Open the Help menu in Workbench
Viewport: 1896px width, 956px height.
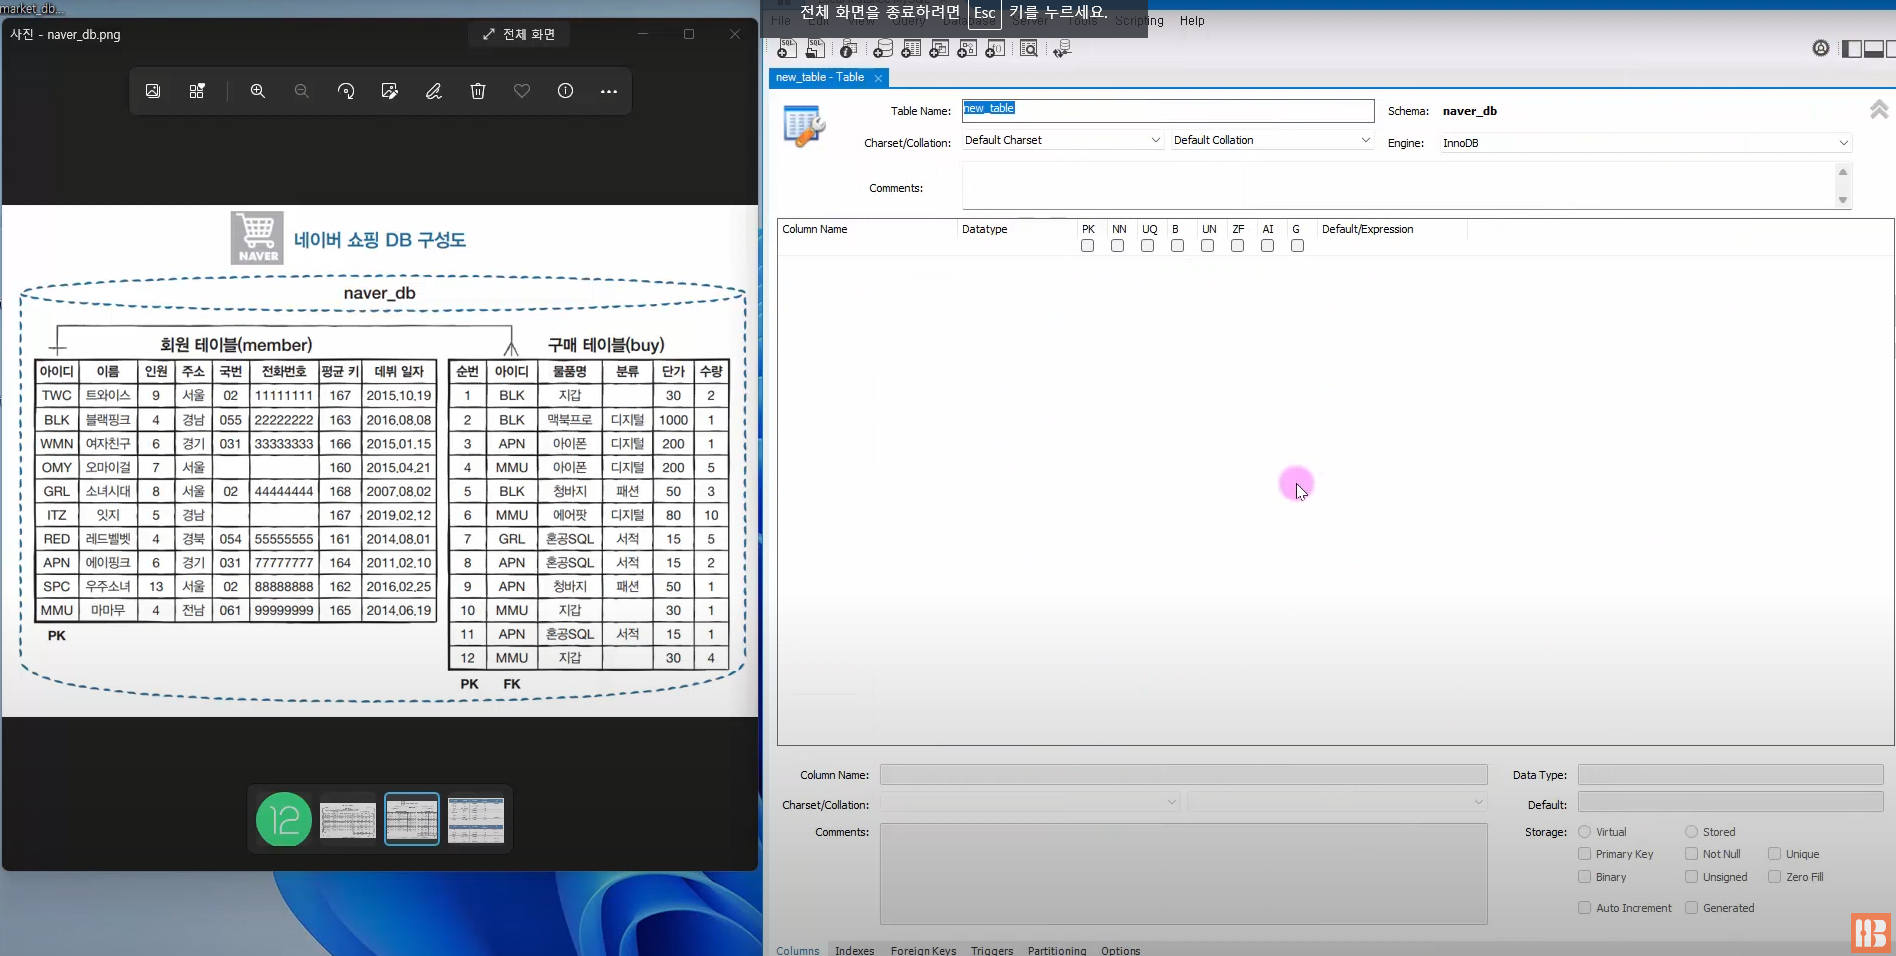pyautogui.click(x=1192, y=21)
